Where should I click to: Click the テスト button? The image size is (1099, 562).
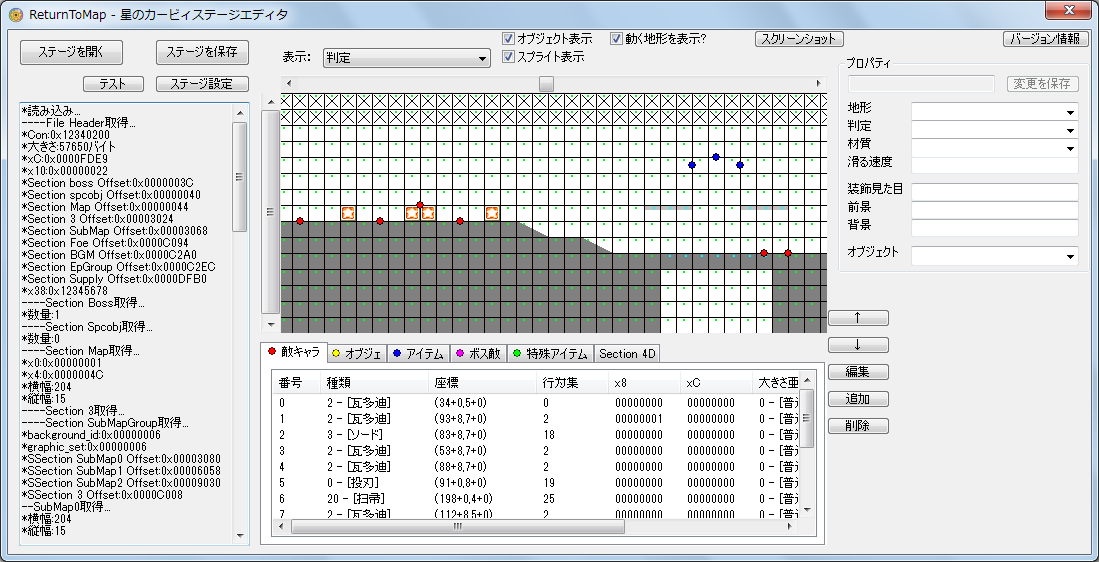pyautogui.click(x=114, y=84)
